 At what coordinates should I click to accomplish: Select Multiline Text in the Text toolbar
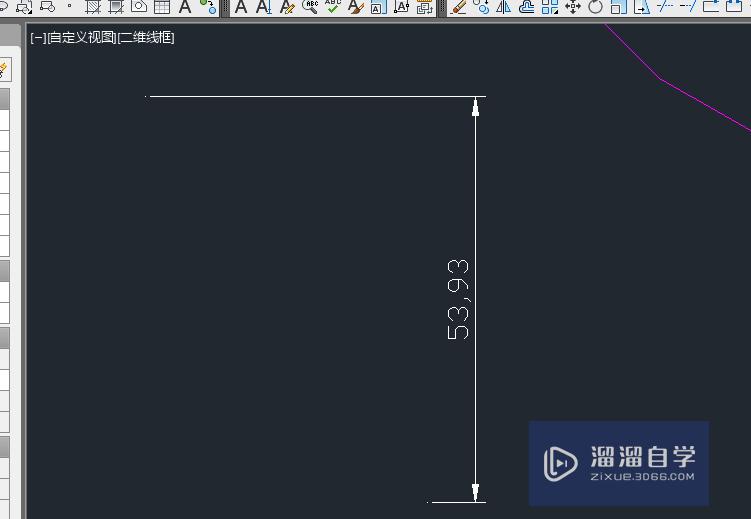coord(241,7)
